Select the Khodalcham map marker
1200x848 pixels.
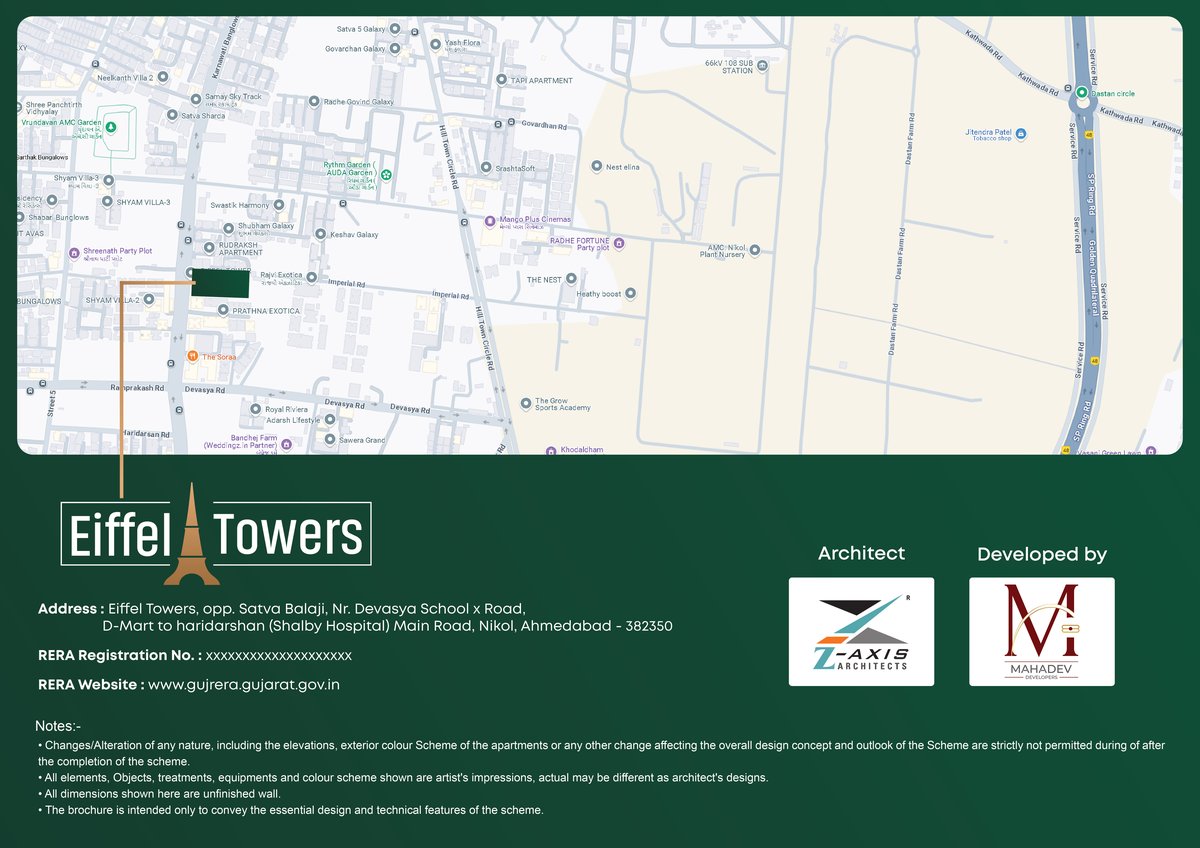click(550, 450)
